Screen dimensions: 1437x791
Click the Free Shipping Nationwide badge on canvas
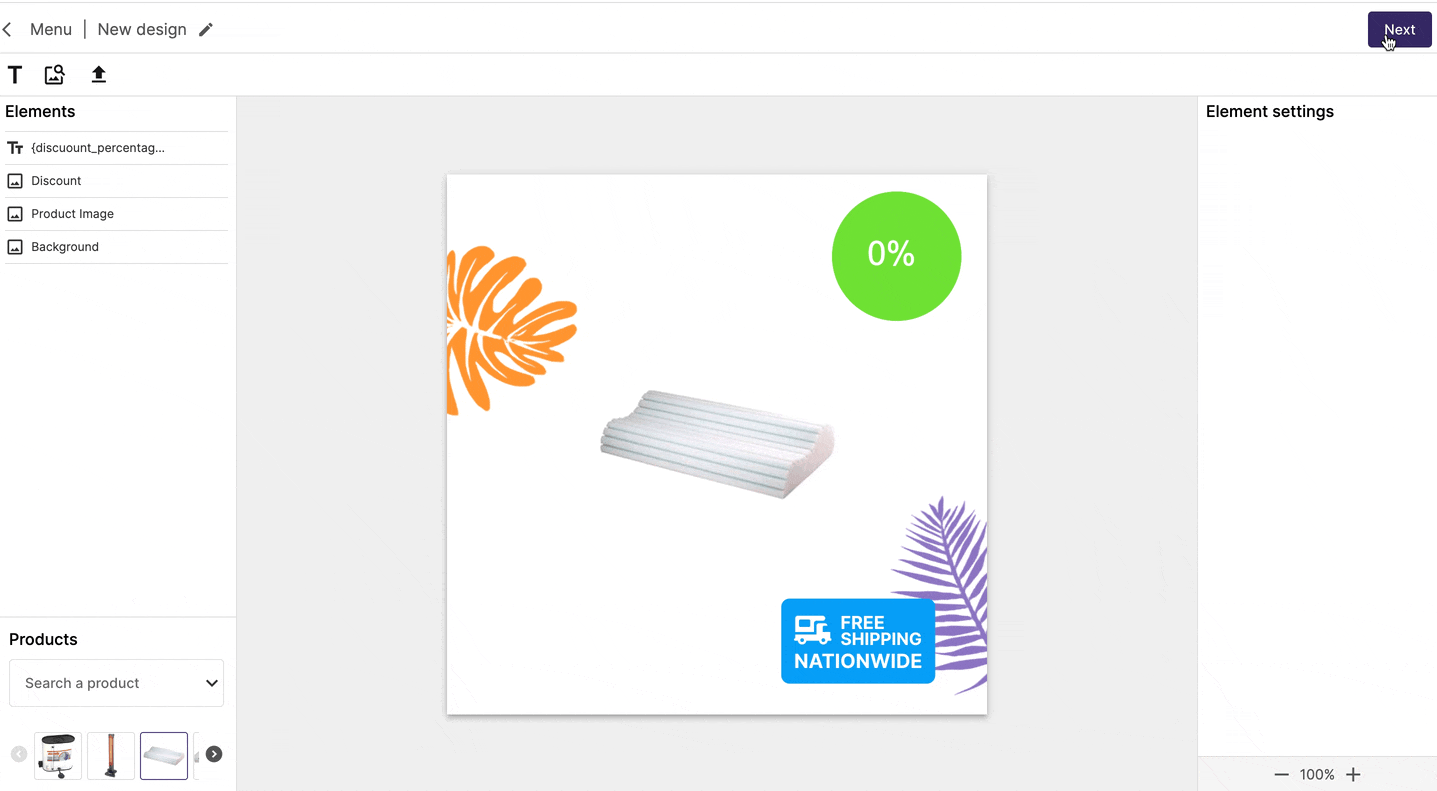coord(858,641)
